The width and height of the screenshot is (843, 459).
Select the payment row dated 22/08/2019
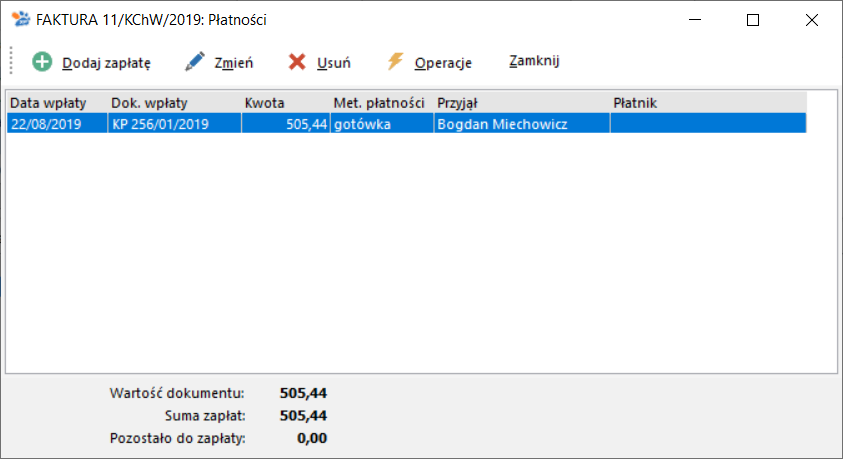pos(406,124)
